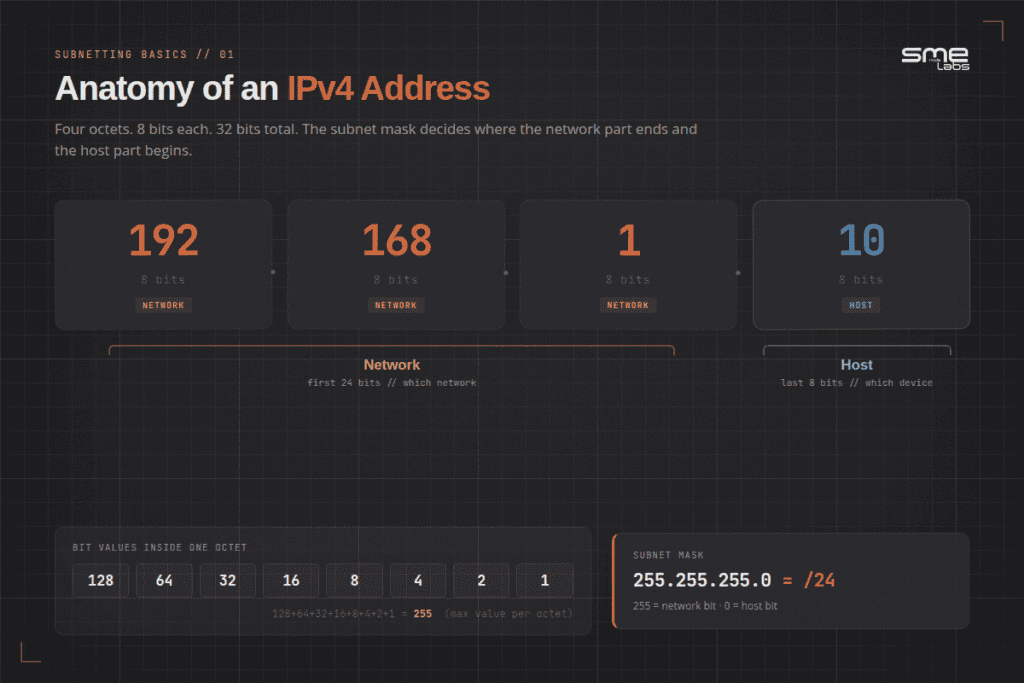Click the NETWORK badge under 192
Image resolution: width=1024 pixels, height=683 pixels.
pyautogui.click(x=163, y=305)
